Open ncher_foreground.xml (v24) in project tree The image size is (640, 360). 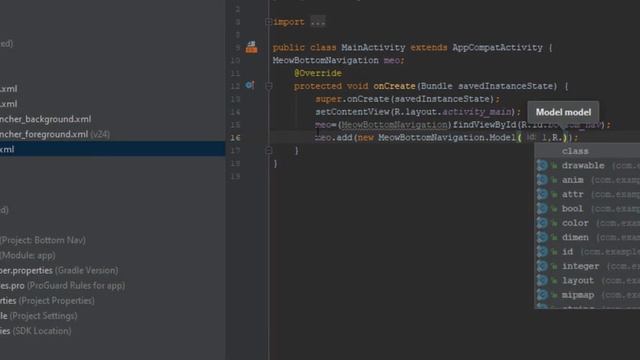(55, 134)
